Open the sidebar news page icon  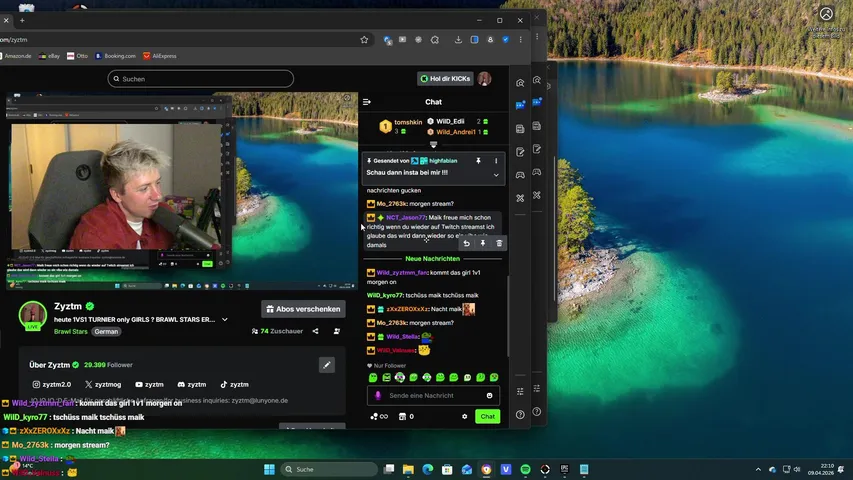pos(520,129)
